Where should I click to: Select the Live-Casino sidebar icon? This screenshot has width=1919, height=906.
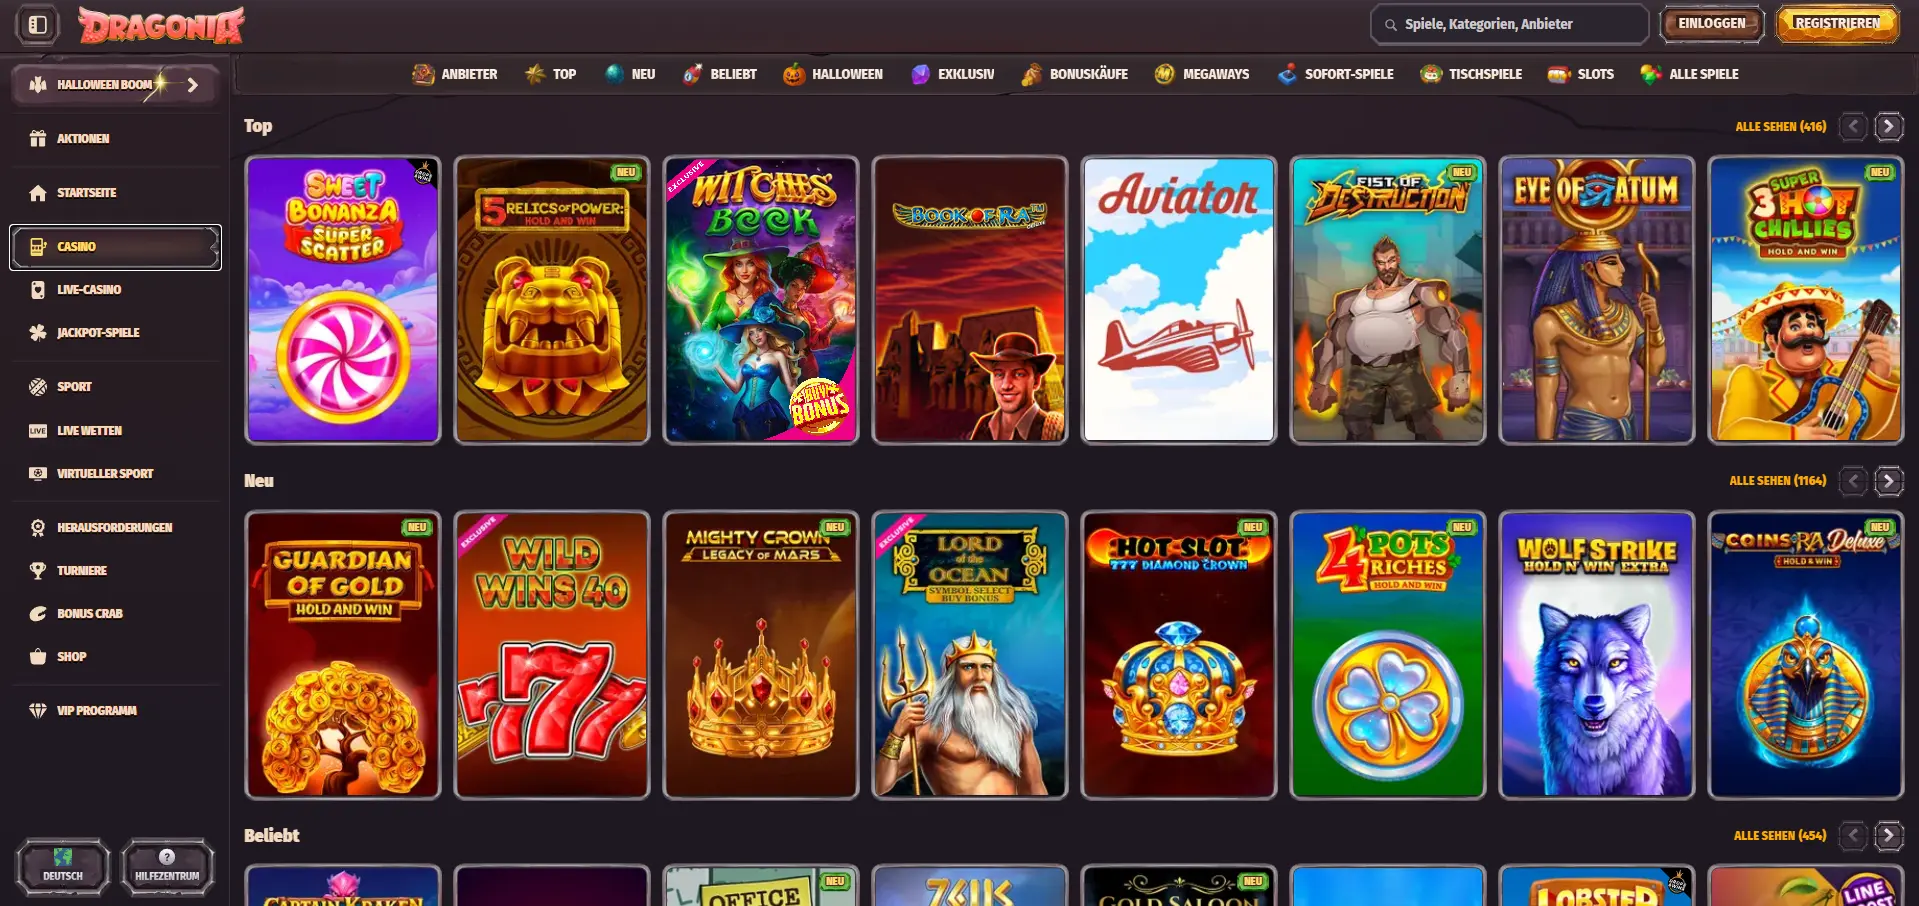pos(37,289)
